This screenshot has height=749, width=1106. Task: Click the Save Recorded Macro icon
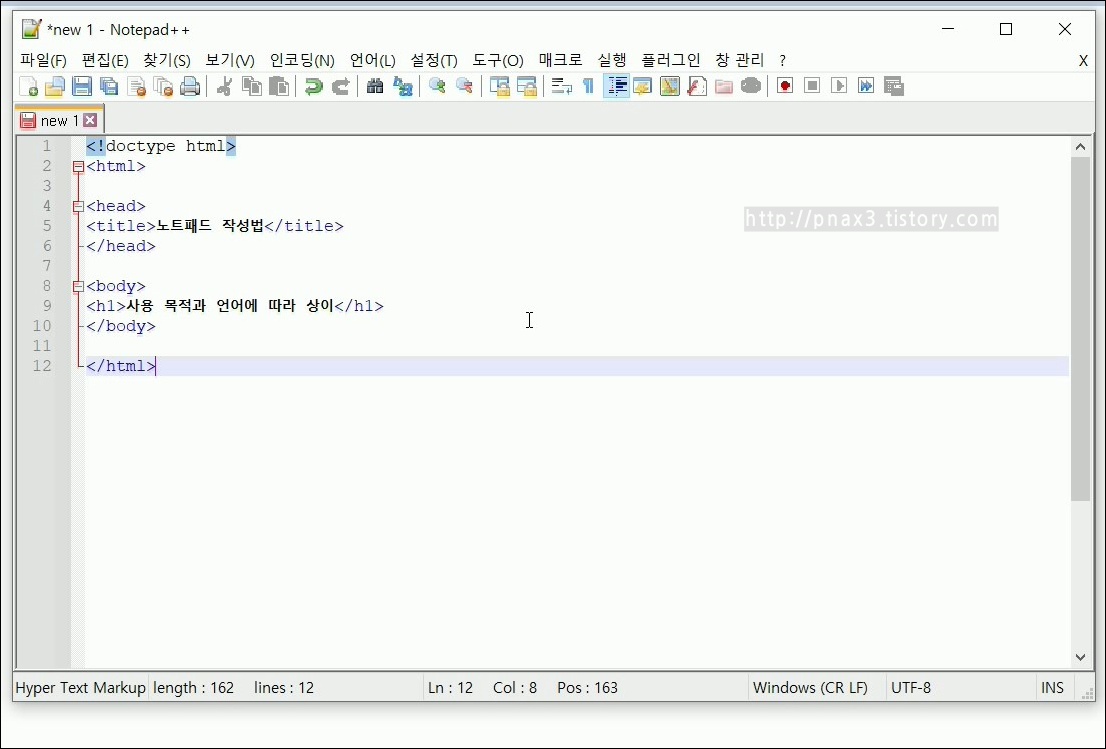click(x=894, y=86)
